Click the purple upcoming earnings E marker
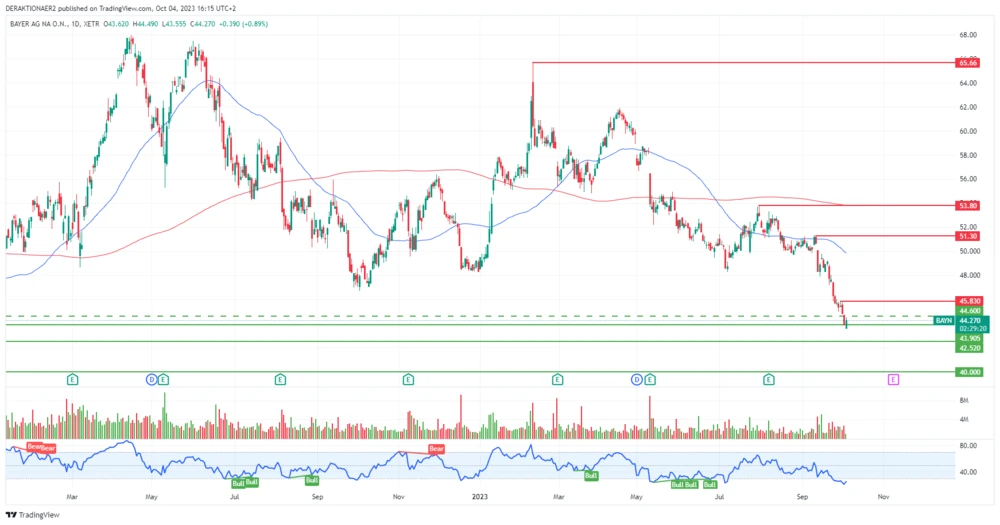The width and height of the screenshot is (1000, 525). pyautogui.click(x=893, y=379)
